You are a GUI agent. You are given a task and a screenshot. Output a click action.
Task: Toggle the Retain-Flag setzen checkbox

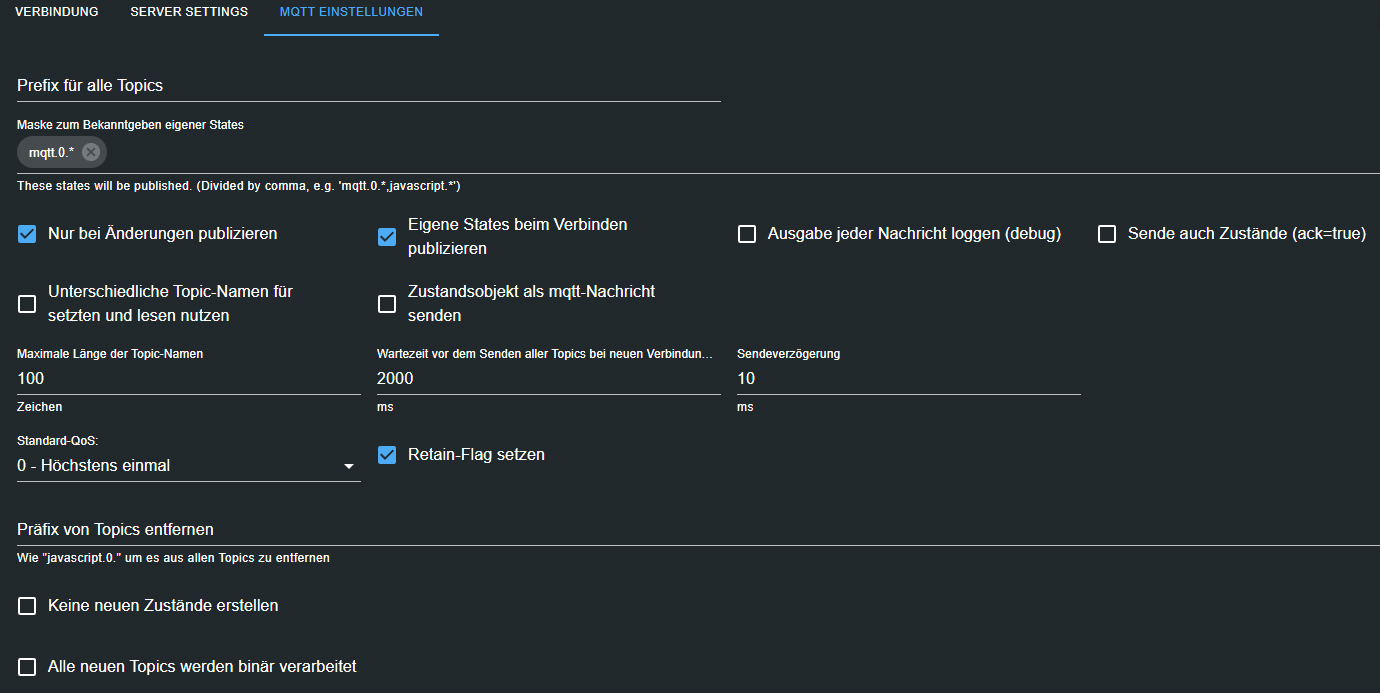click(x=387, y=455)
